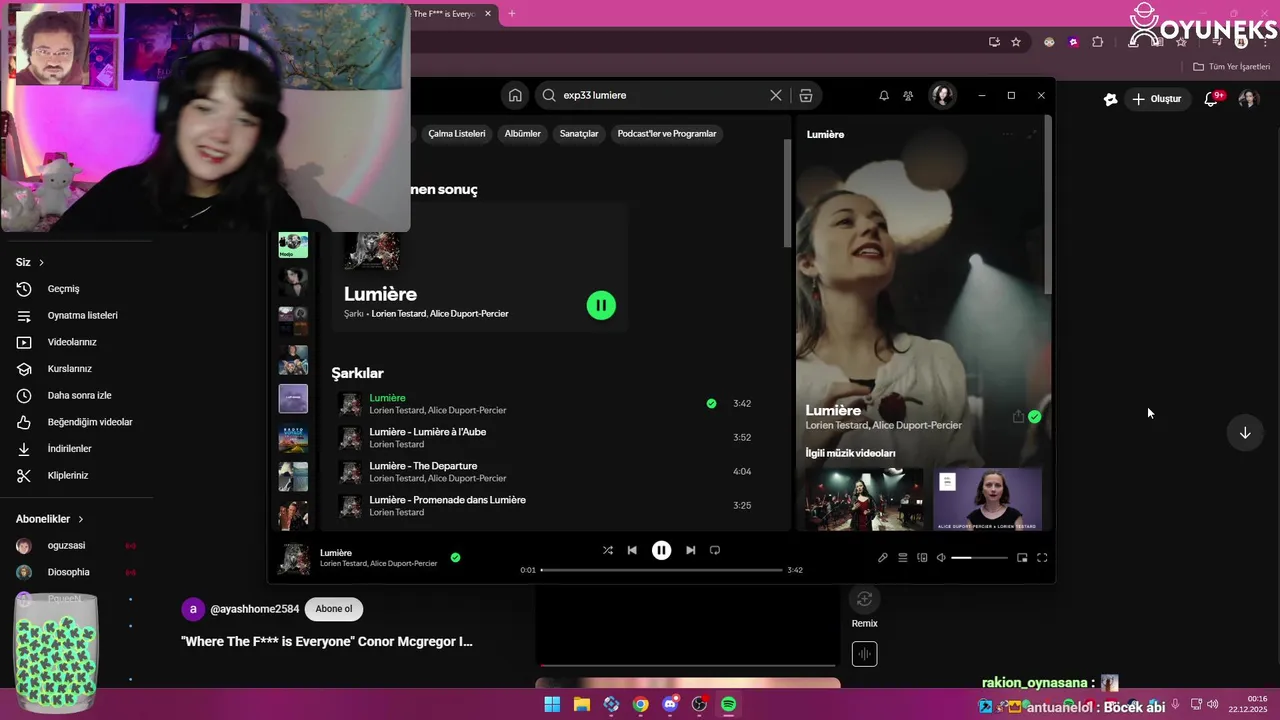The height and width of the screenshot is (720, 1280).
Task: Expand the Siz section in YouTube sidebar
Action: pos(30,262)
